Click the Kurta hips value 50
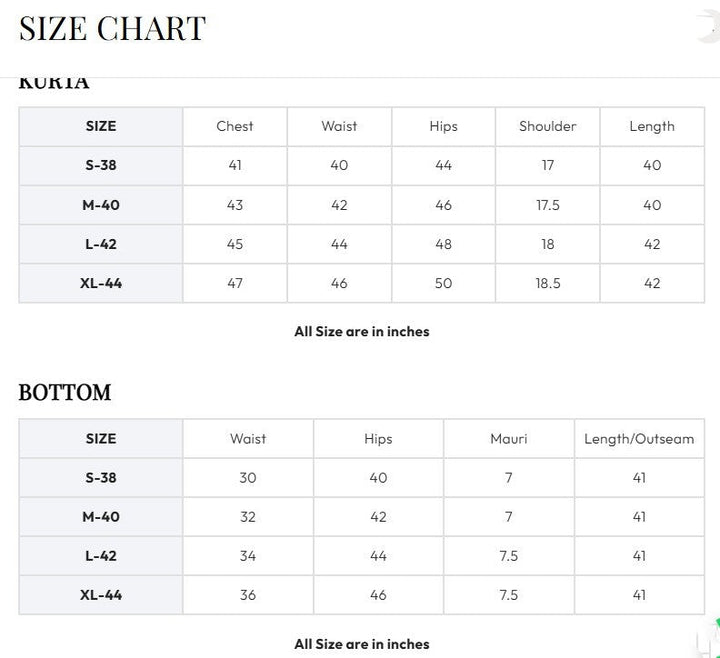 (444, 283)
